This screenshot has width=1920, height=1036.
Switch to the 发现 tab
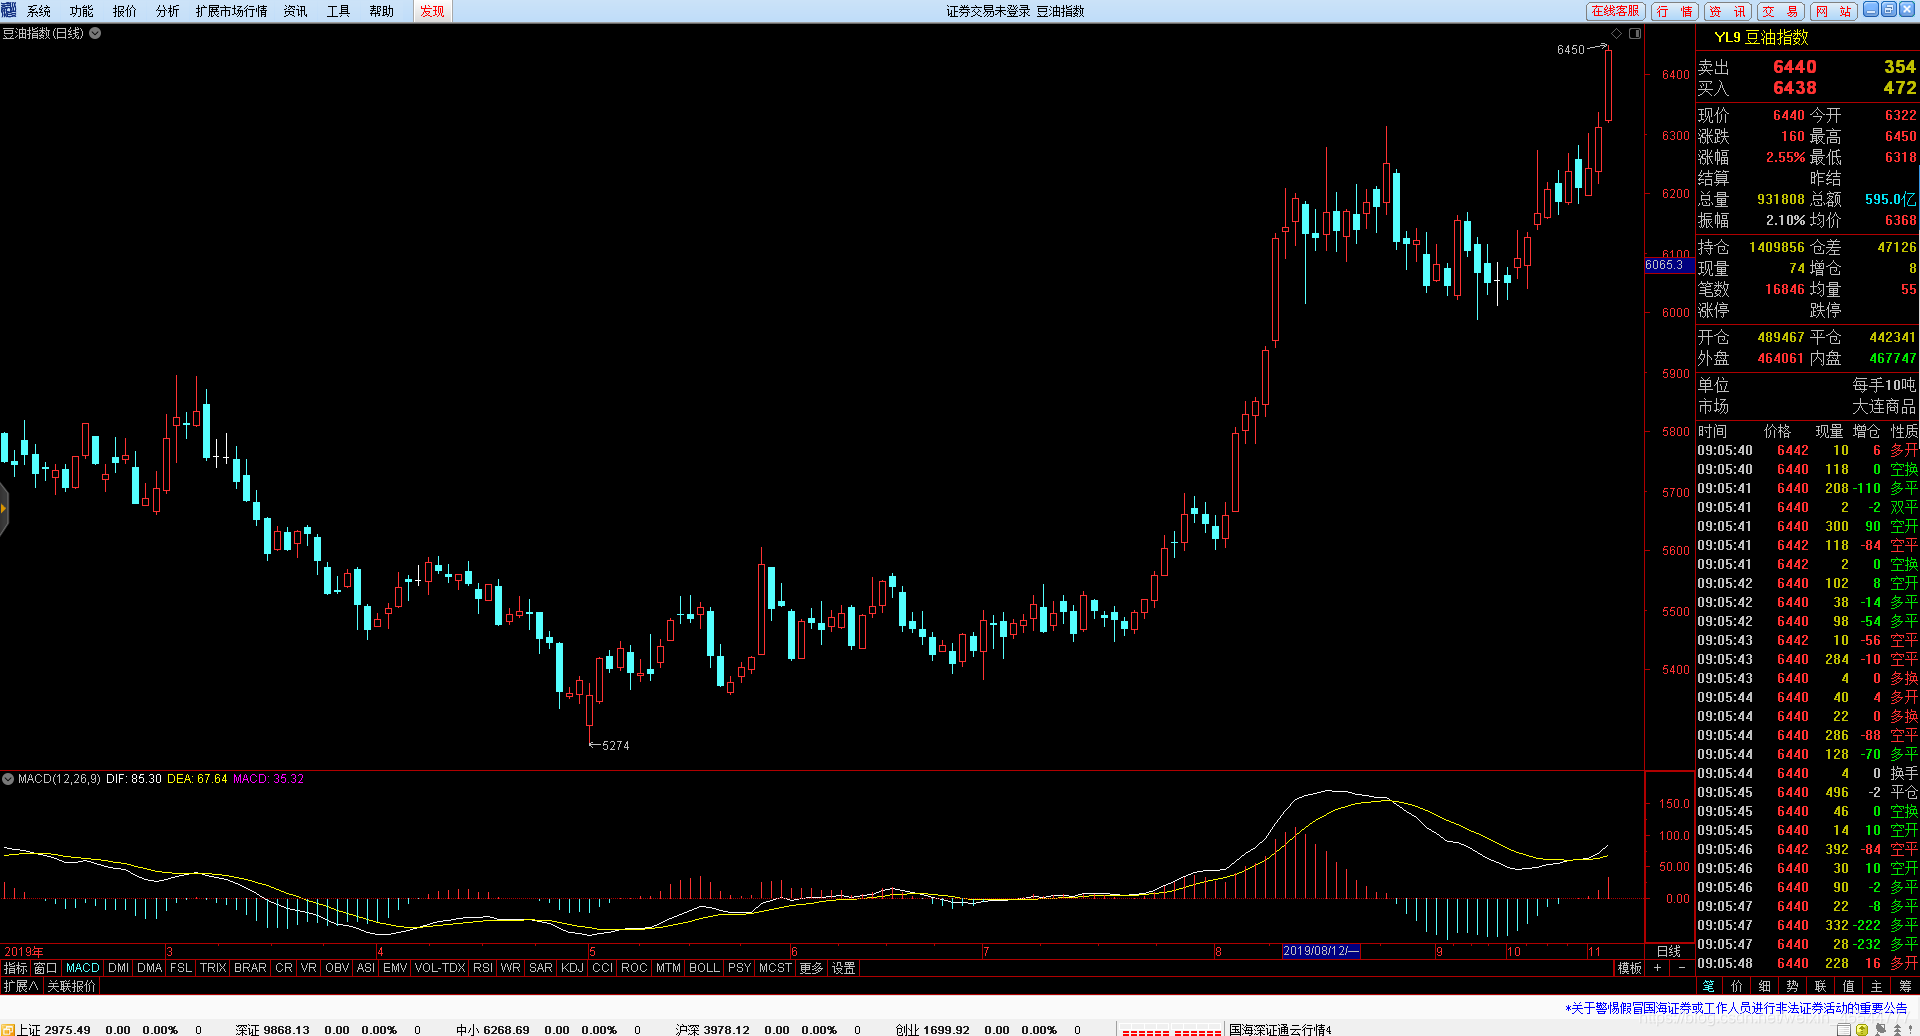tap(433, 11)
